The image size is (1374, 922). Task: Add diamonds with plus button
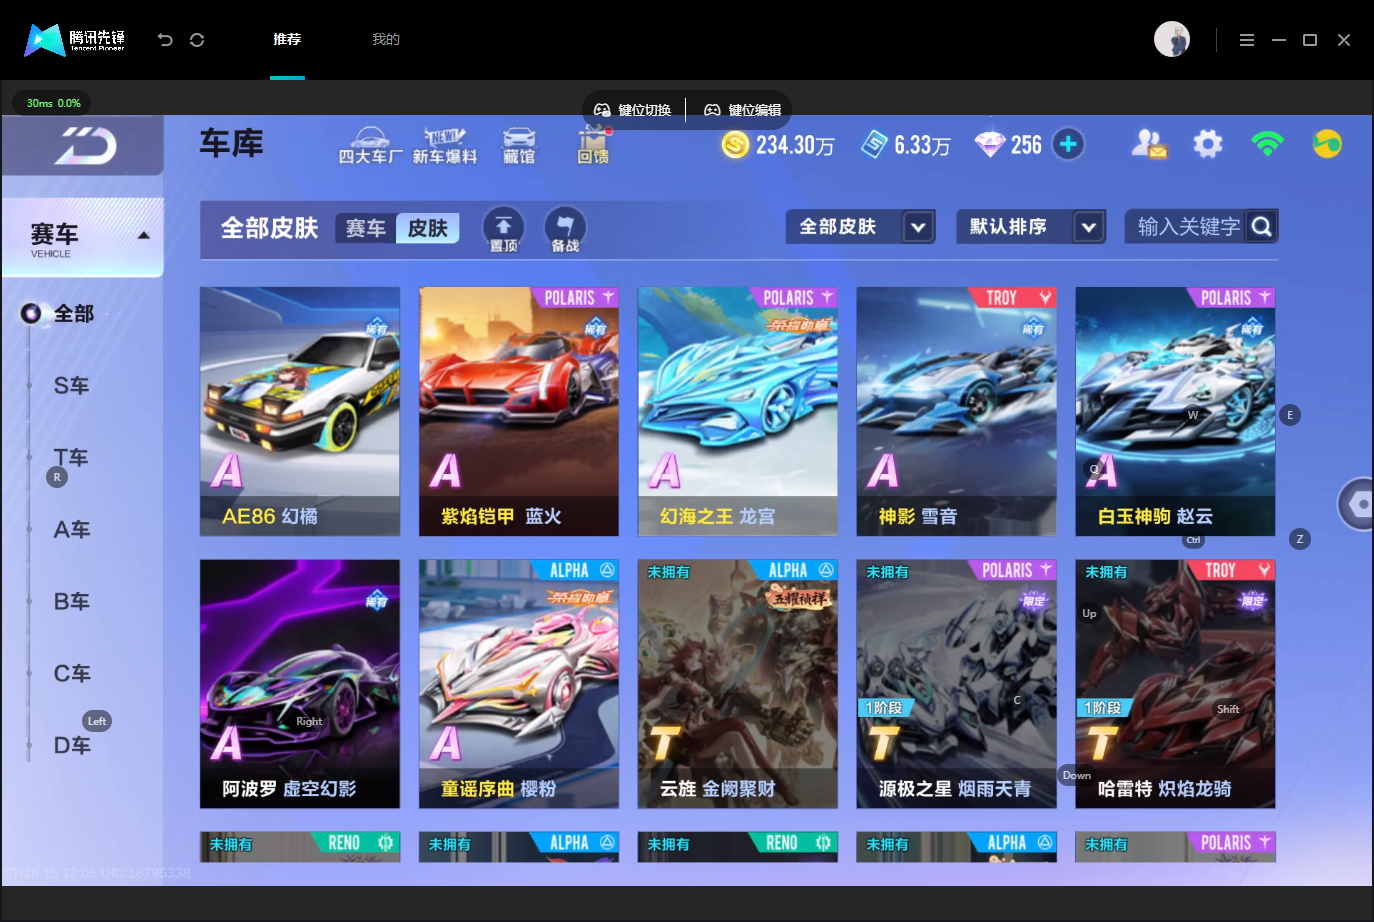pos(1068,144)
